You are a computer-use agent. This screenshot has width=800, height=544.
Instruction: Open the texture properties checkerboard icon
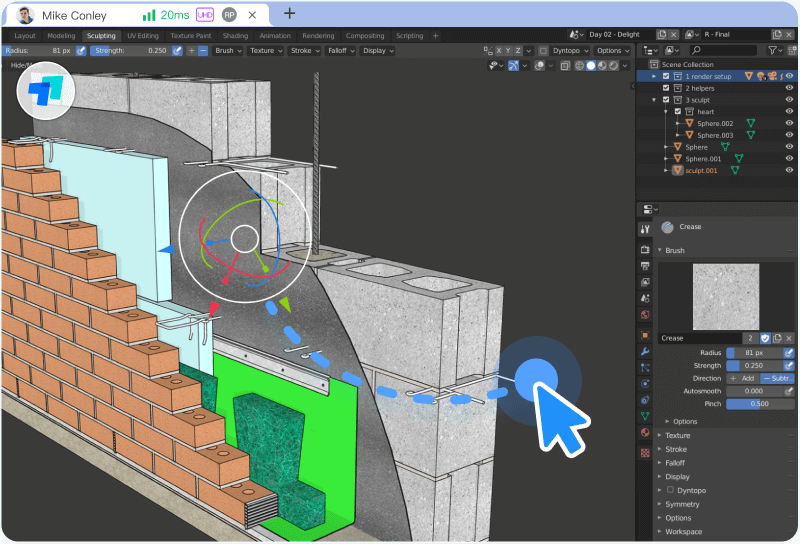click(645, 452)
